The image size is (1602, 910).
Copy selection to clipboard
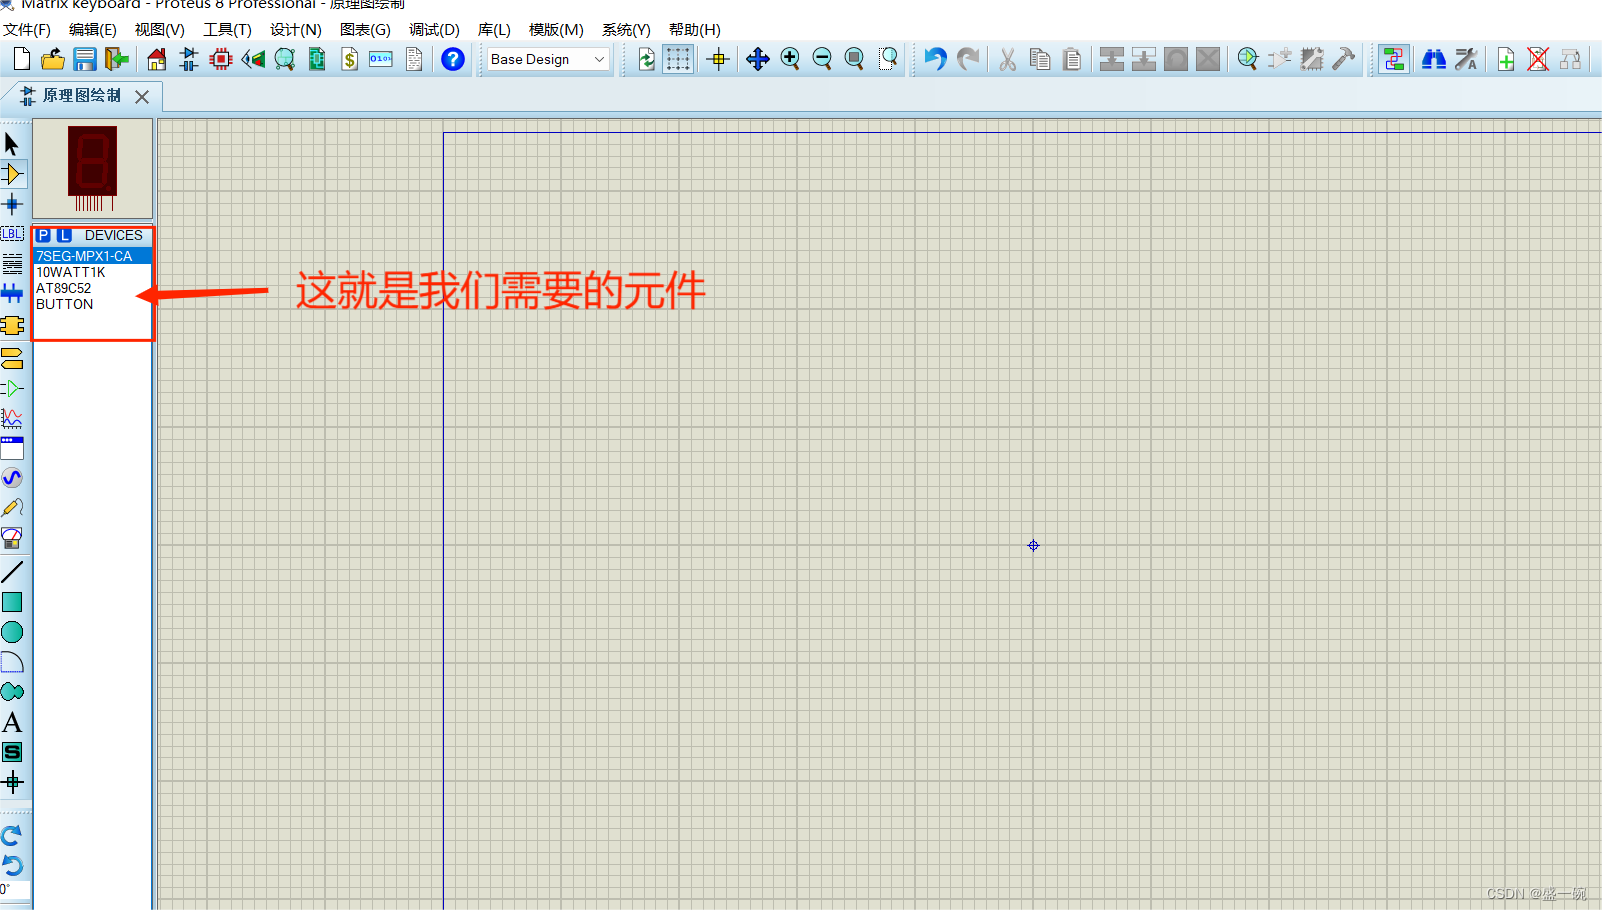point(1040,59)
